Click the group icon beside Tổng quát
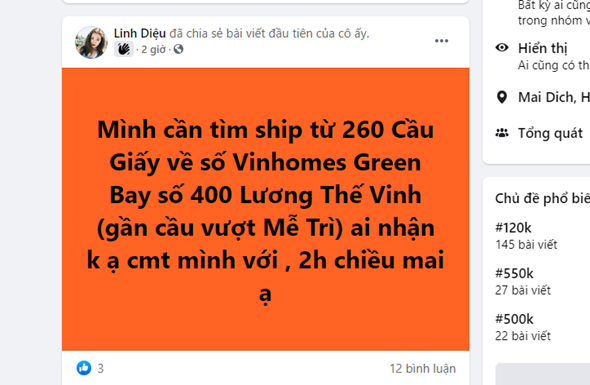The image size is (590, 385). pos(502,133)
